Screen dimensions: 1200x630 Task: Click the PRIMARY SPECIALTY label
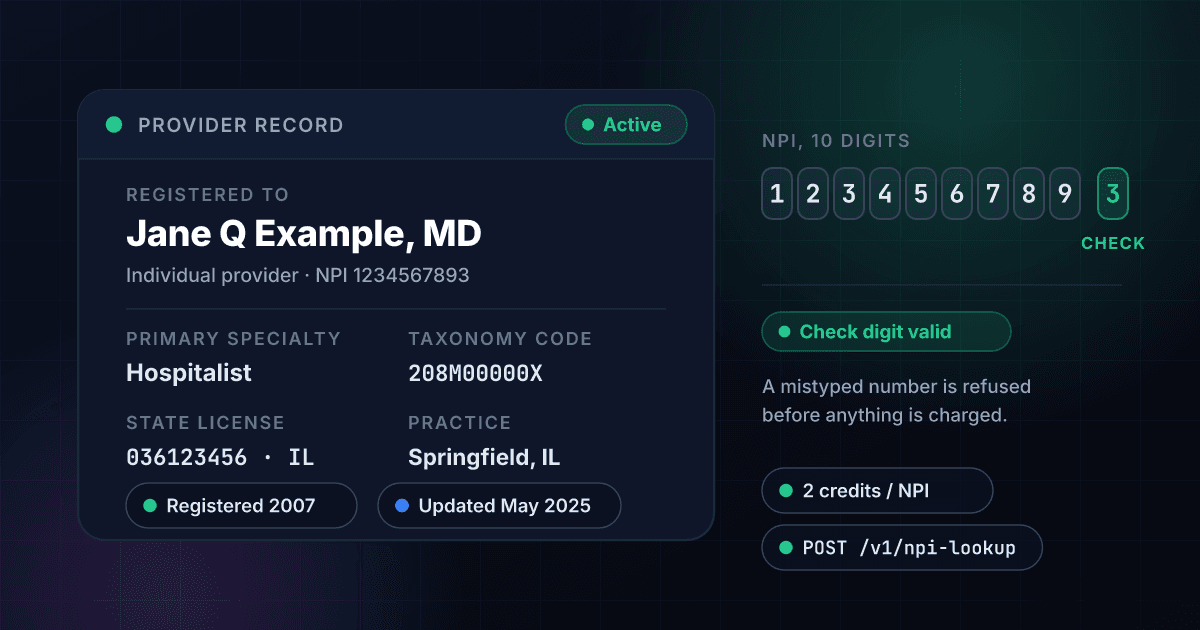coord(233,339)
